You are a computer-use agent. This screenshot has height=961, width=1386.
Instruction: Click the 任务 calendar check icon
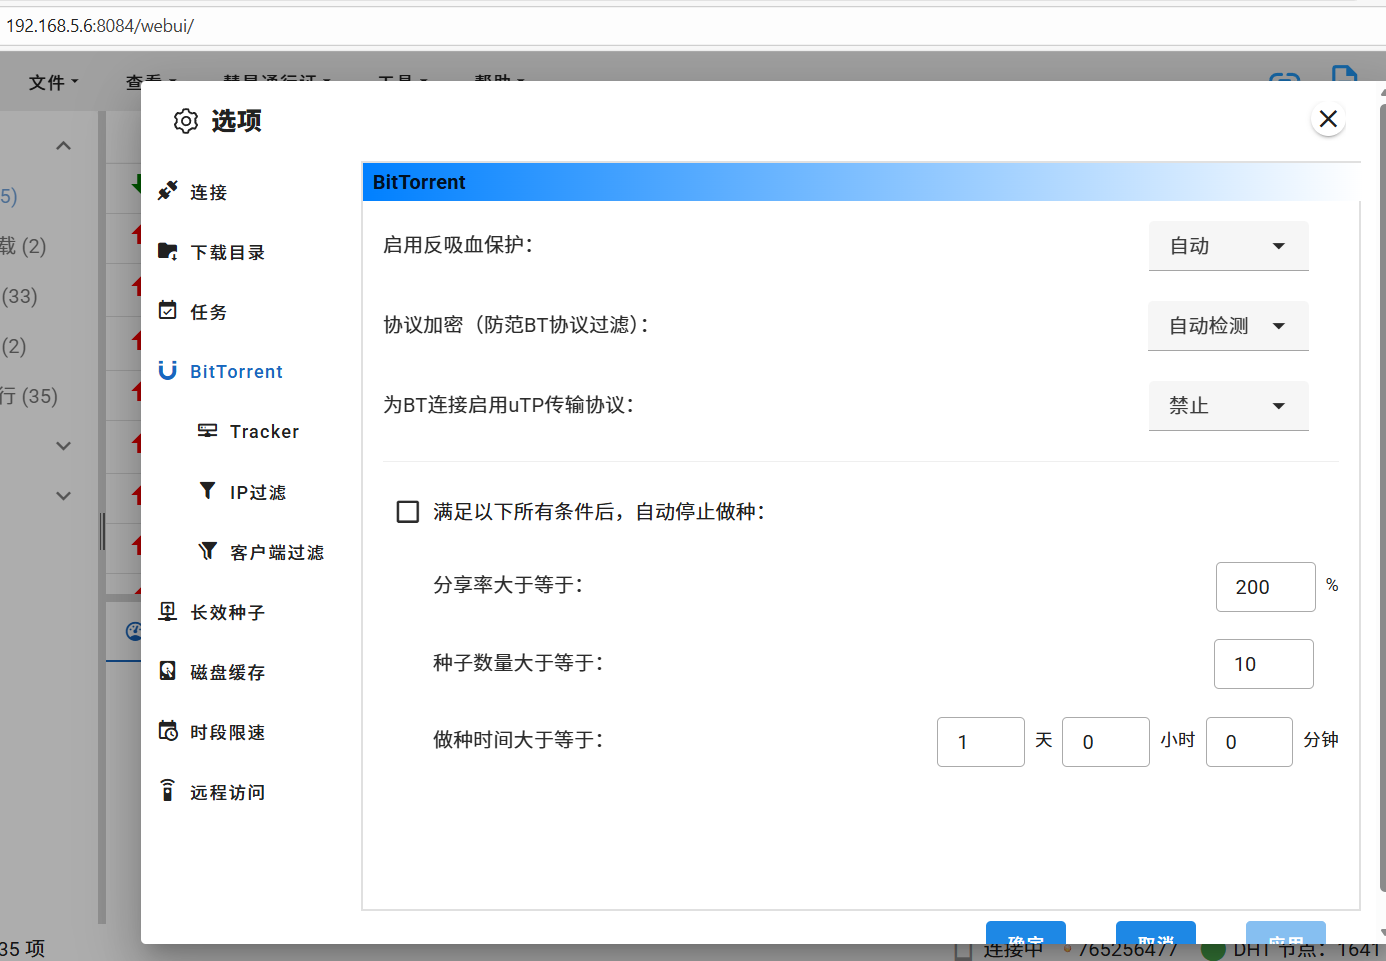click(168, 311)
